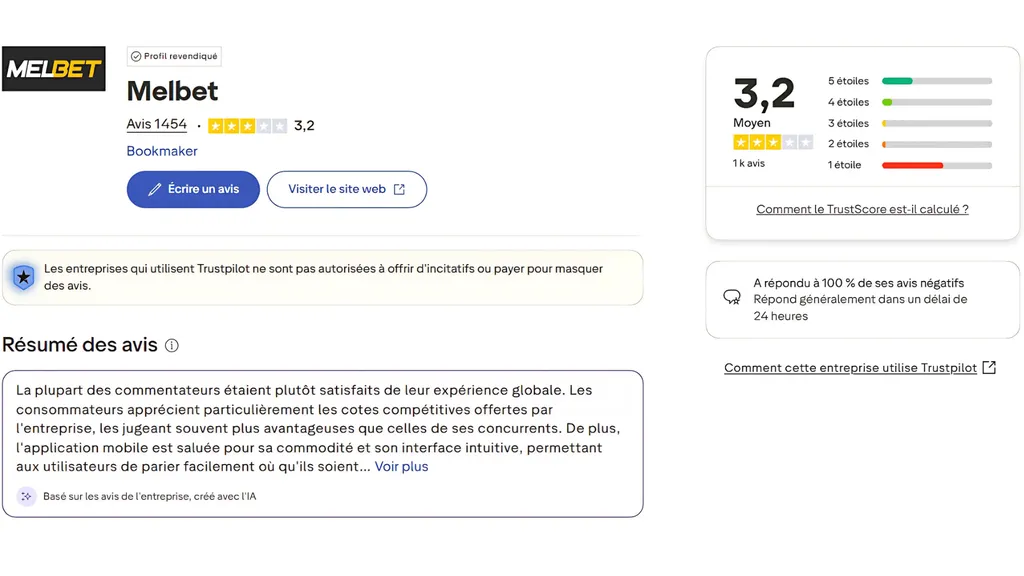Click the 1 étoile red rating bar

[x=936, y=164]
